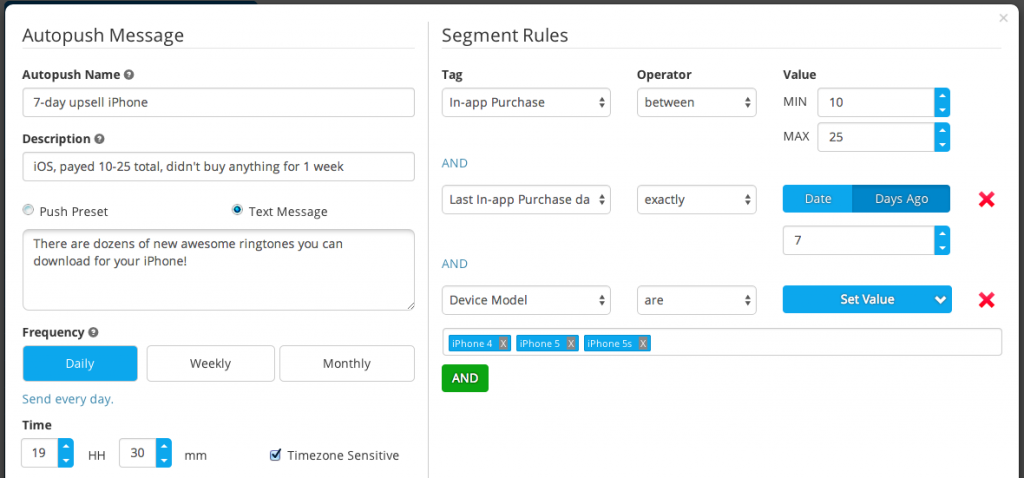Click help icon beside Description label
The height and width of the screenshot is (478, 1024).
point(99,138)
